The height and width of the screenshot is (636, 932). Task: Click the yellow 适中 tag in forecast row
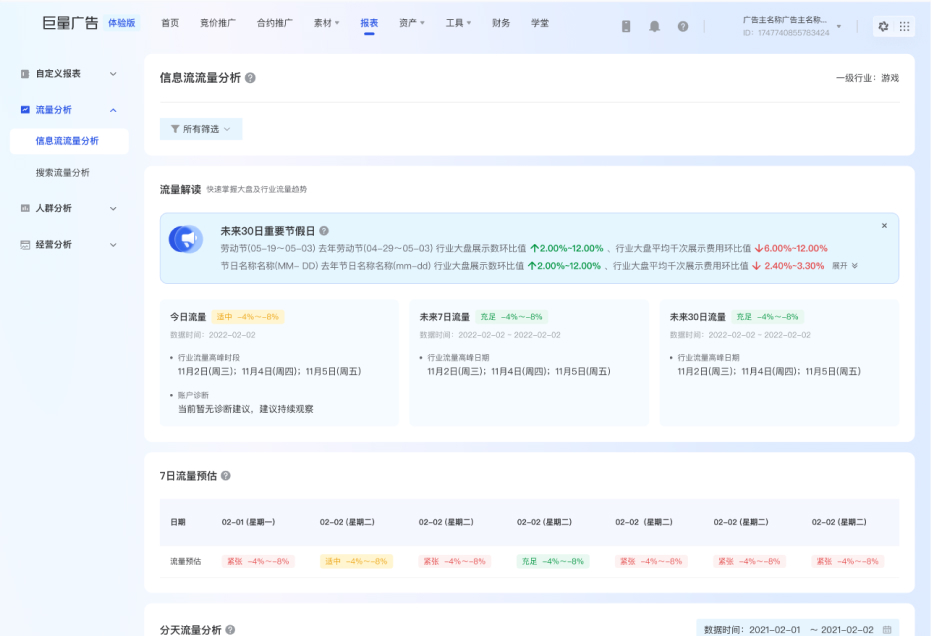tap(356, 561)
